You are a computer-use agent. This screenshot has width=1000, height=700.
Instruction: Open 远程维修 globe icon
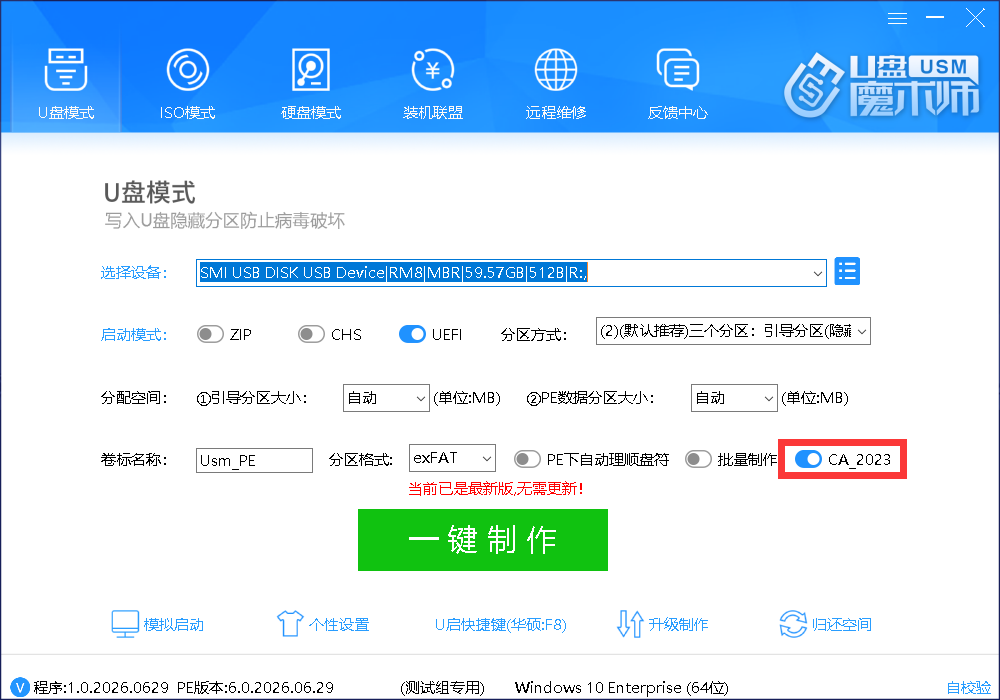pyautogui.click(x=555, y=69)
